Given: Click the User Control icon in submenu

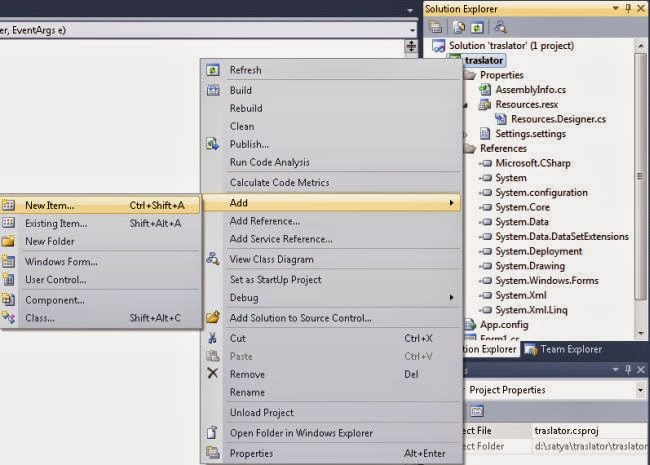Looking at the screenshot, I should (x=8, y=279).
